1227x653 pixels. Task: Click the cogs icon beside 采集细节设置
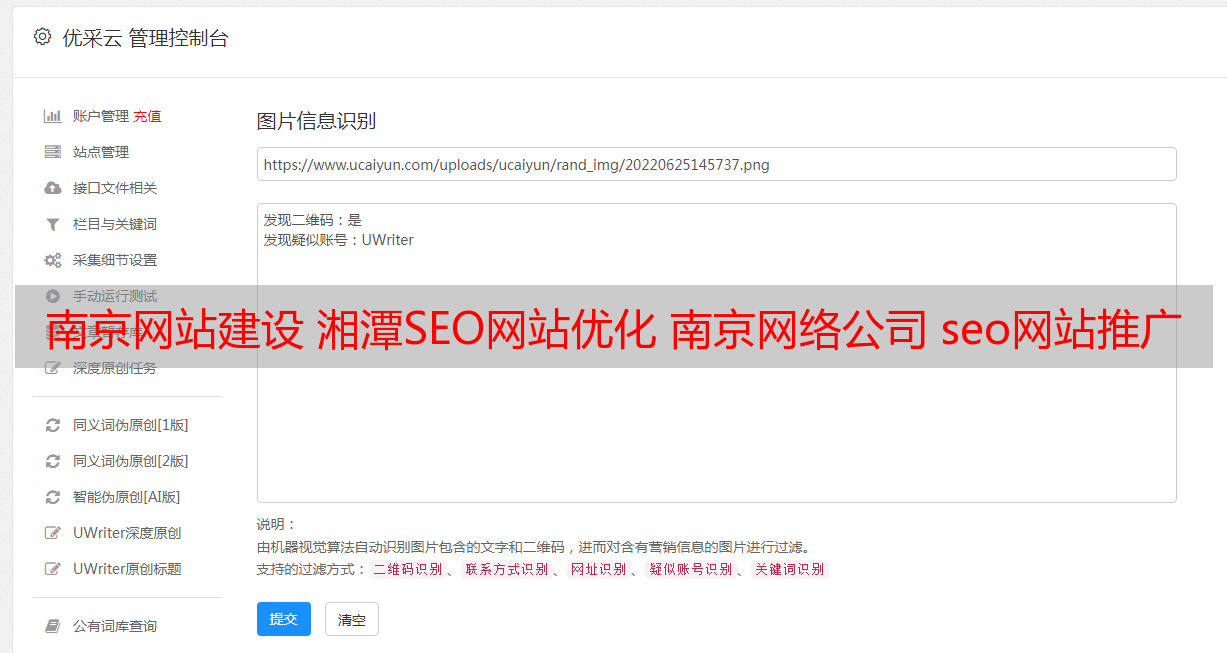53,260
